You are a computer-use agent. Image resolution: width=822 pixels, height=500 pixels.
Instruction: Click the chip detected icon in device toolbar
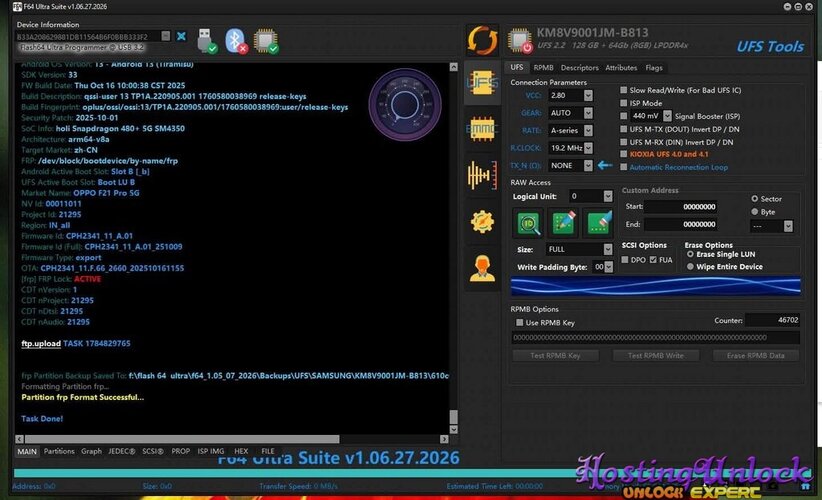[x=266, y=41]
